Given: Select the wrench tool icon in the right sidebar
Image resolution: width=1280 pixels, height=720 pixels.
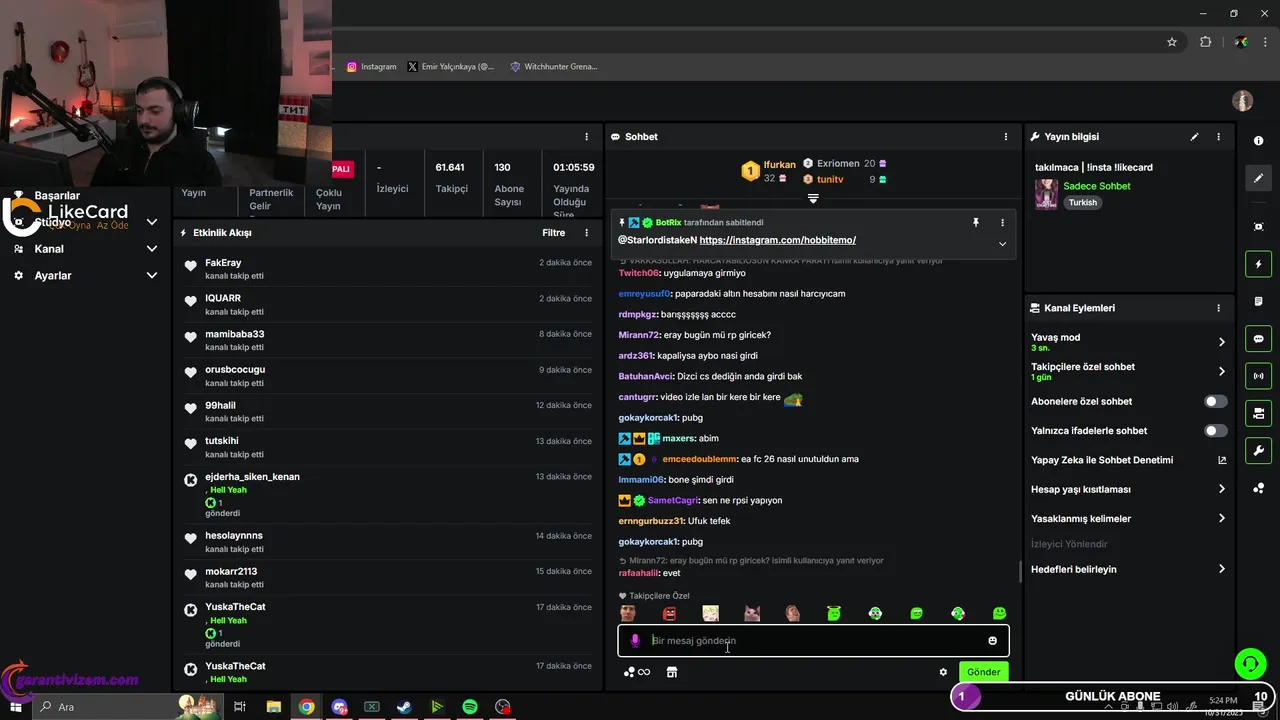Looking at the screenshot, I should pyautogui.click(x=1258, y=450).
